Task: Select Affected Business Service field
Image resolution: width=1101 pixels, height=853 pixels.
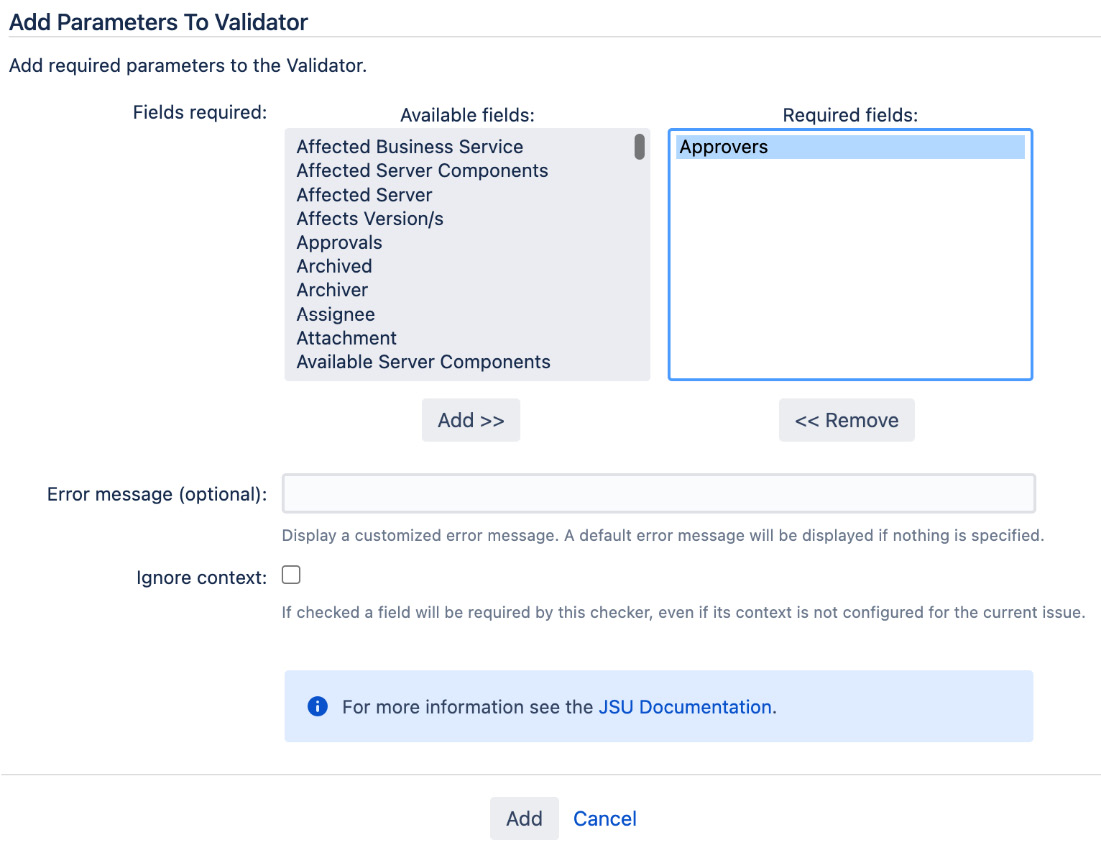Action: pos(409,146)
